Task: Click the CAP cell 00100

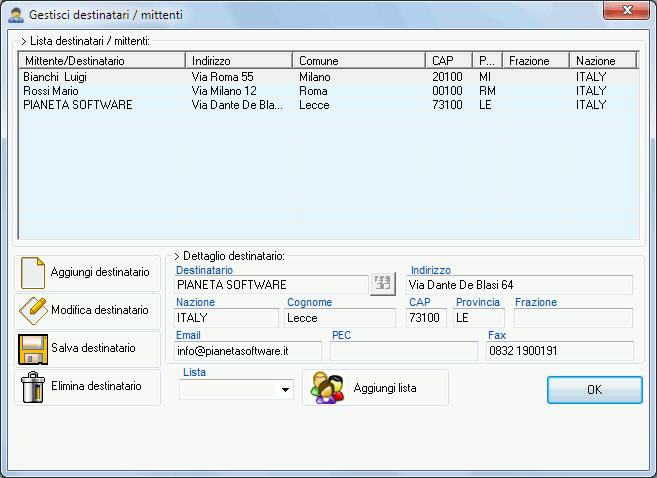Action: 447,91
